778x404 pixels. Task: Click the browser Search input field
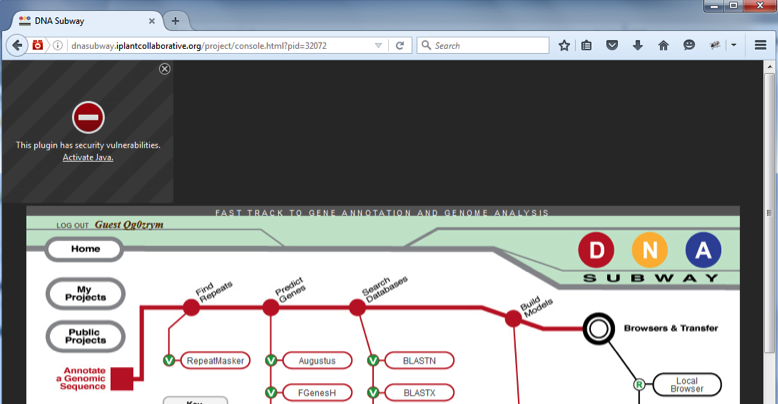click(483, 45)
